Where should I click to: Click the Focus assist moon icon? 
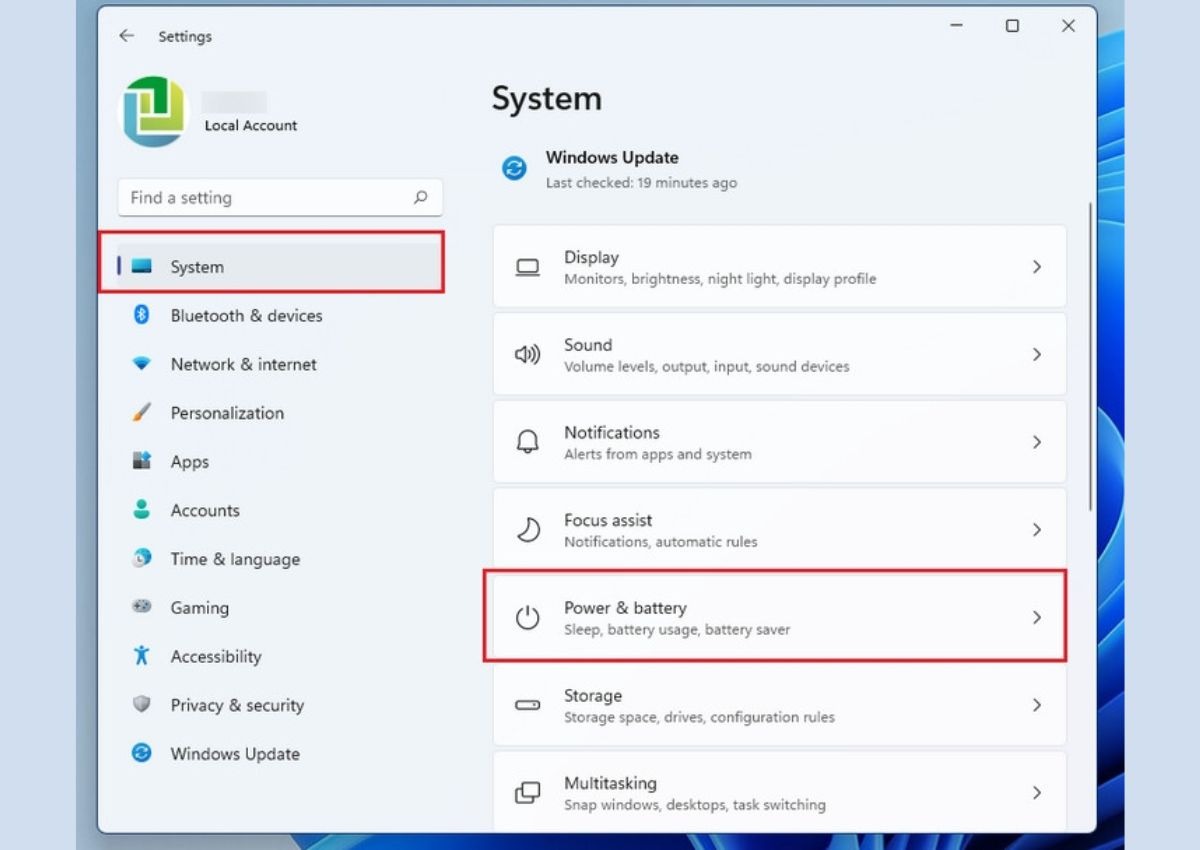(527, 530)
